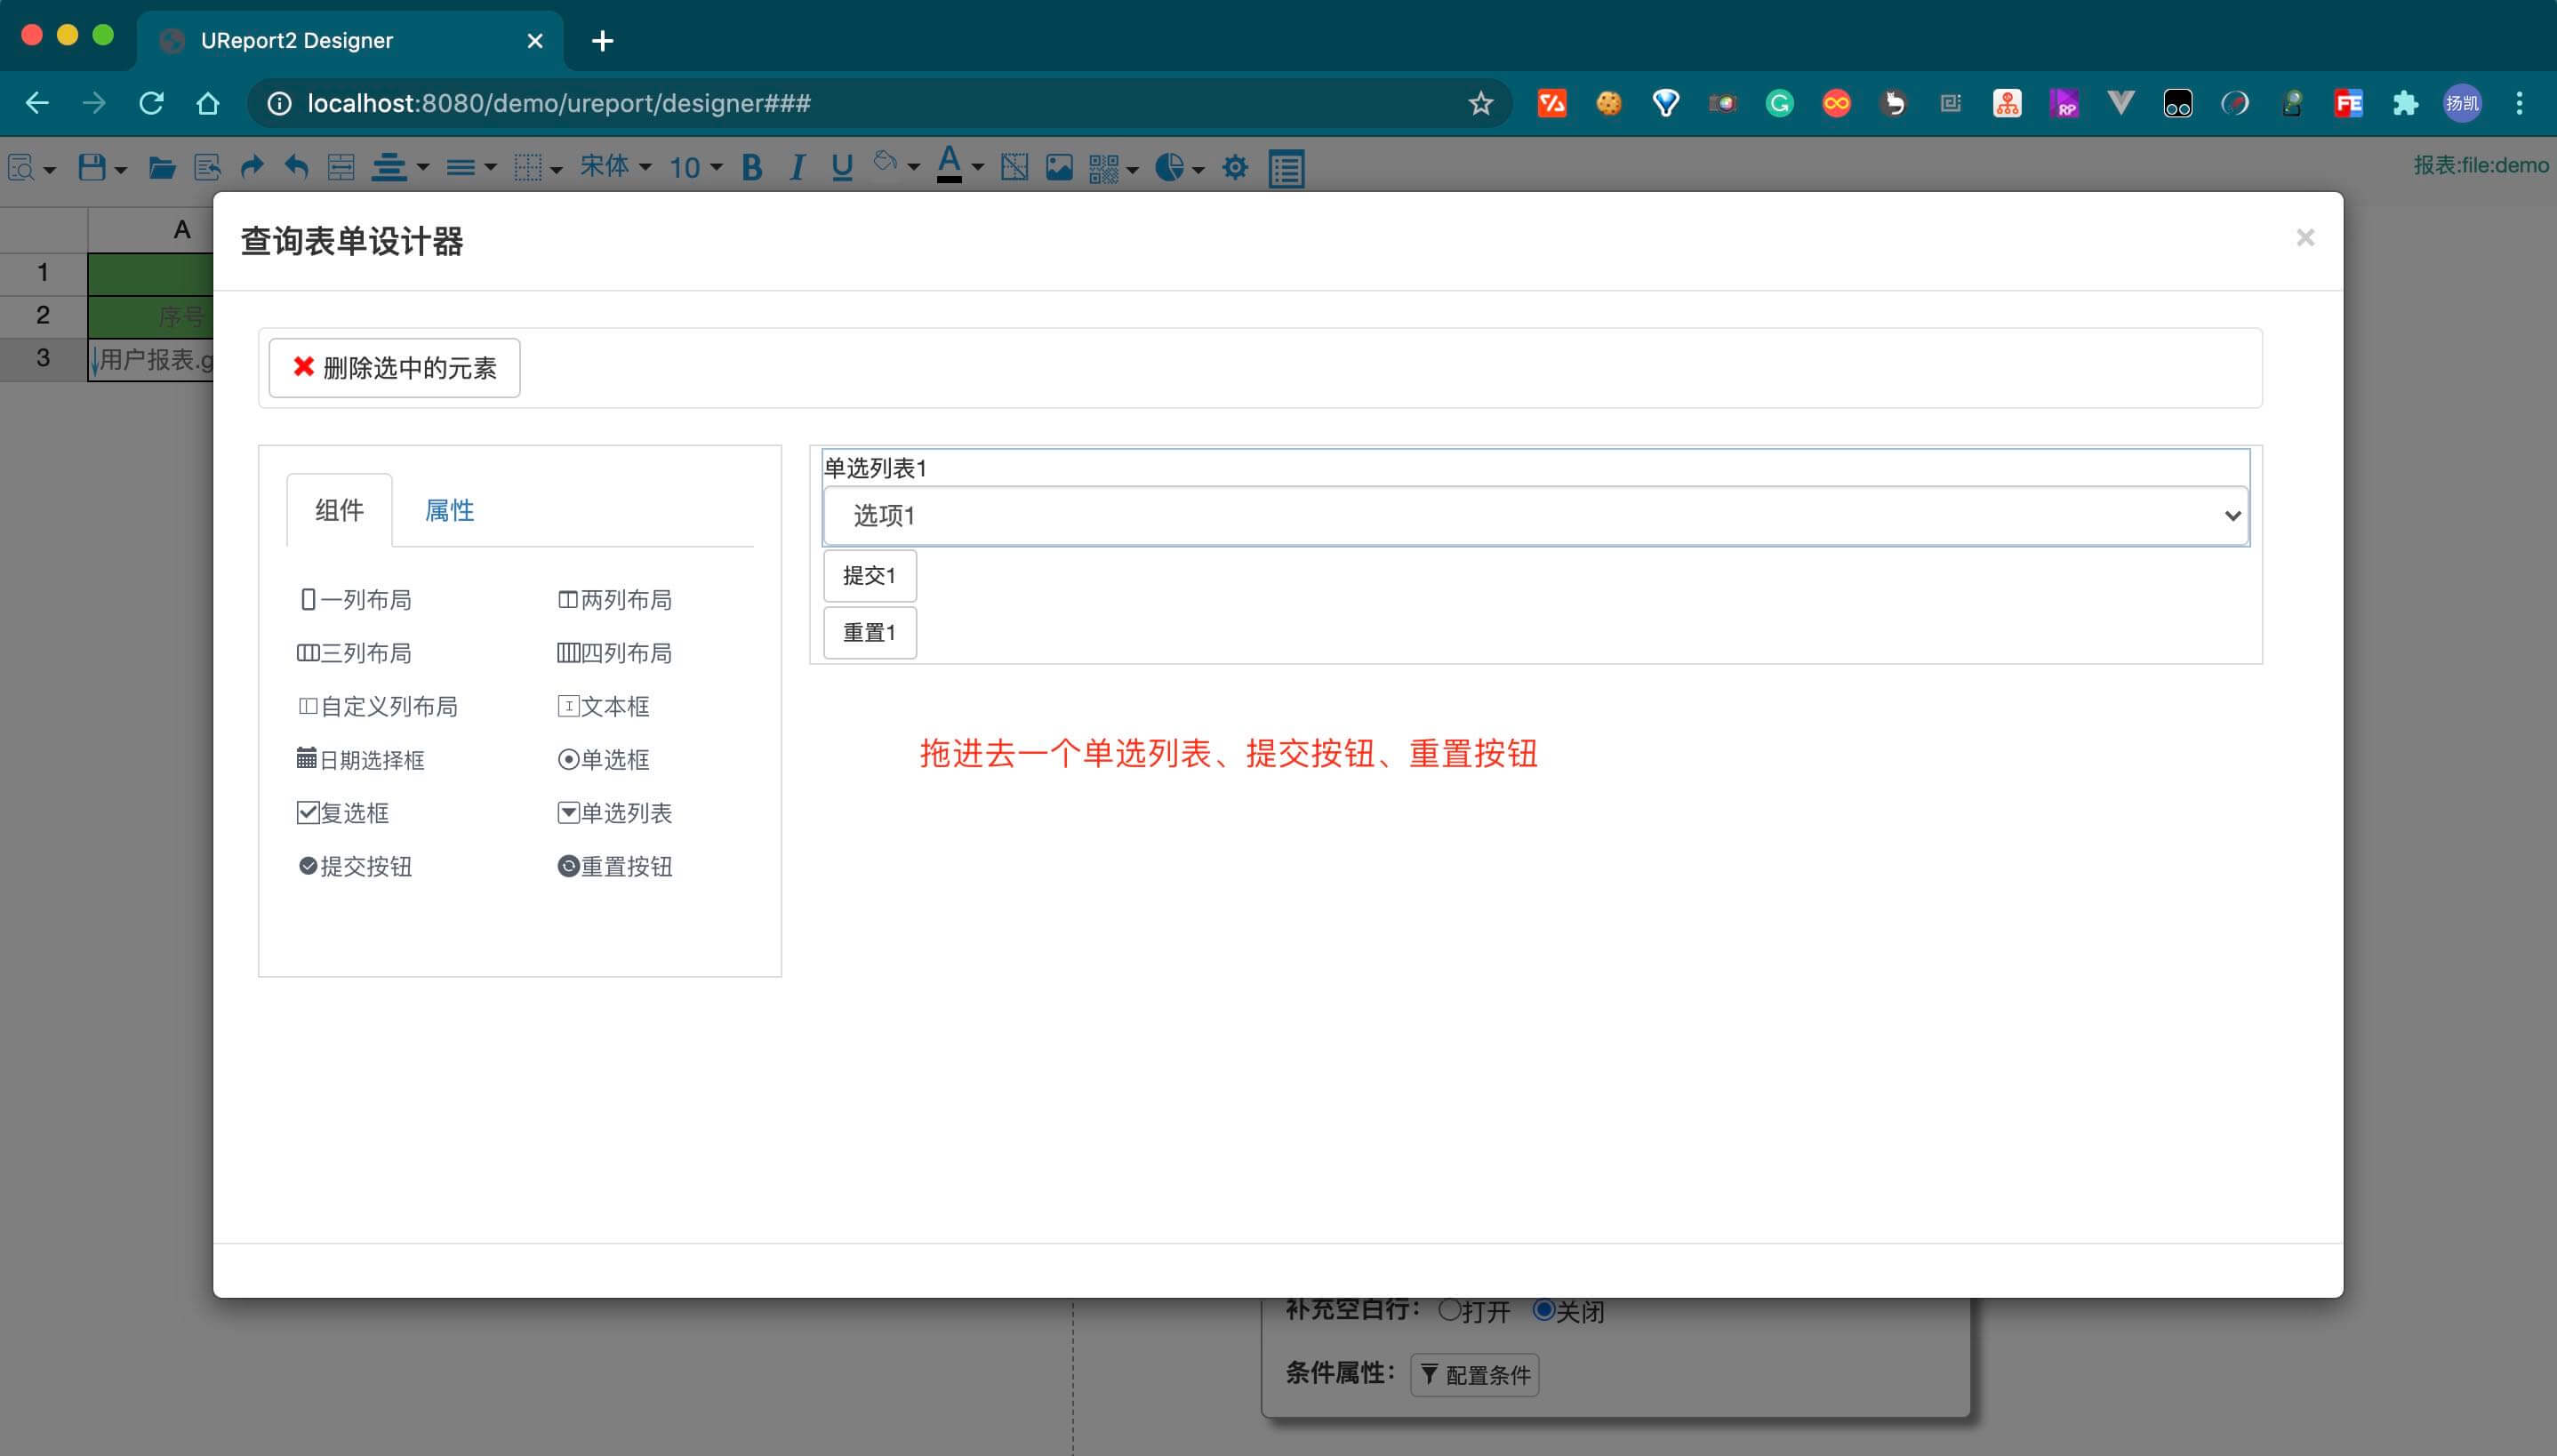The width and height of the screenshot is (2557, 1456).
Task: Select the 提交按钮 component
Action: 356,866
